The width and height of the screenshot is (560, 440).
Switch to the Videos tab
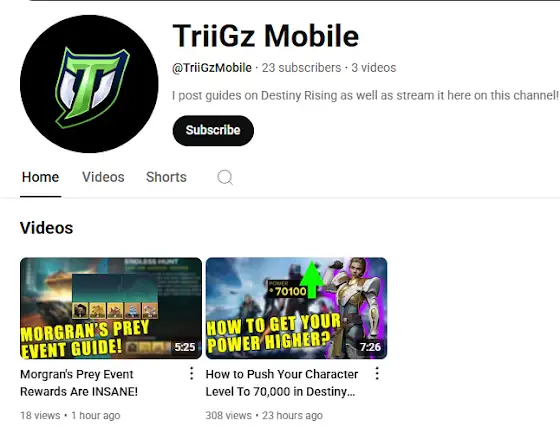click(x=103, y=177)
